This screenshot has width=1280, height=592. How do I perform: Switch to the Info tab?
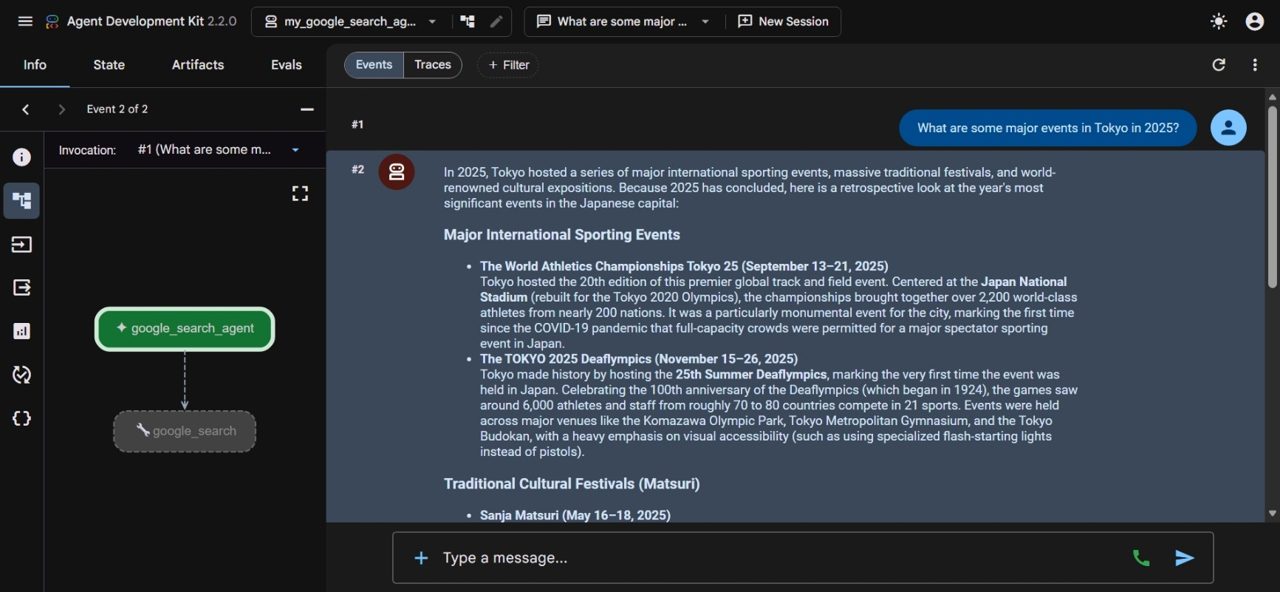point(35,64)
